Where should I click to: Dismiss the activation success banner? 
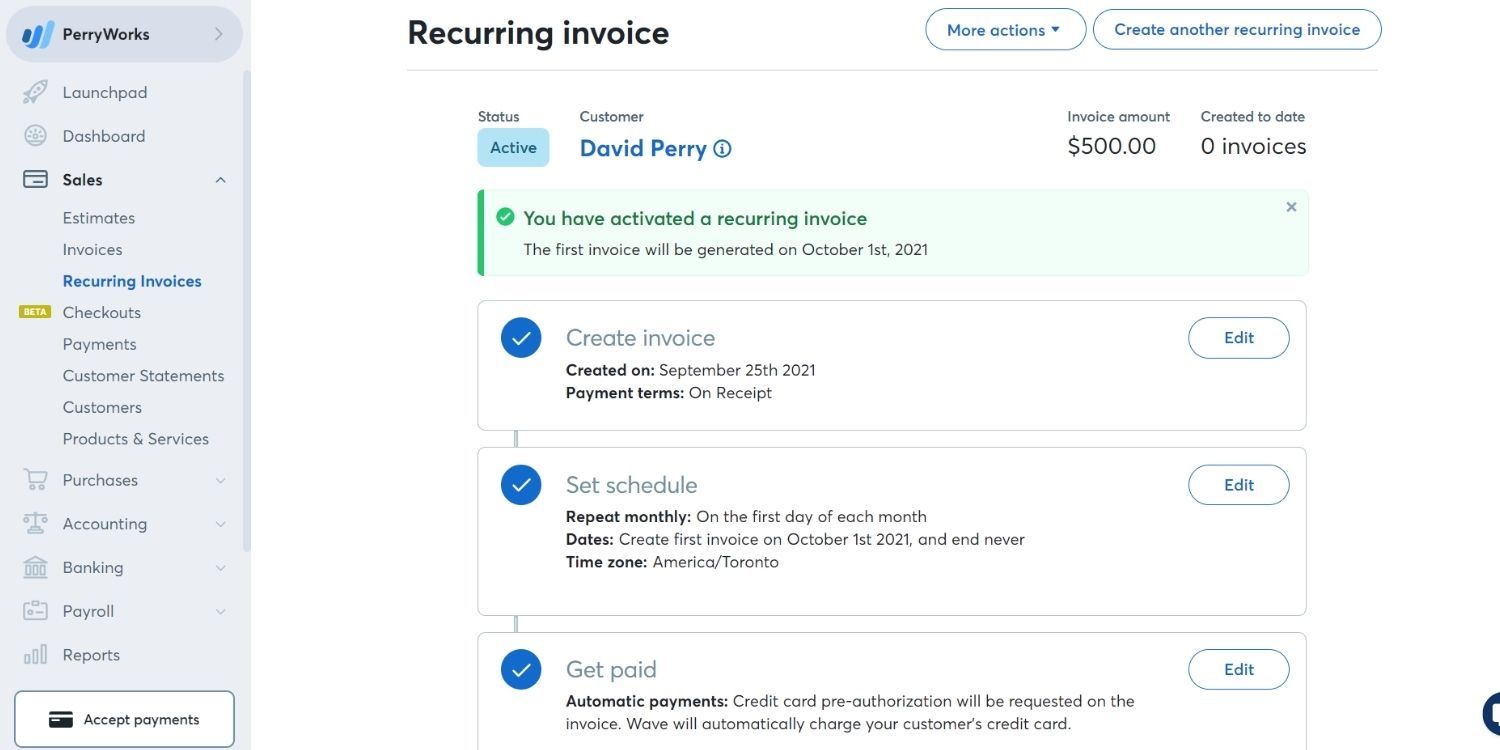coord(1290,207)
